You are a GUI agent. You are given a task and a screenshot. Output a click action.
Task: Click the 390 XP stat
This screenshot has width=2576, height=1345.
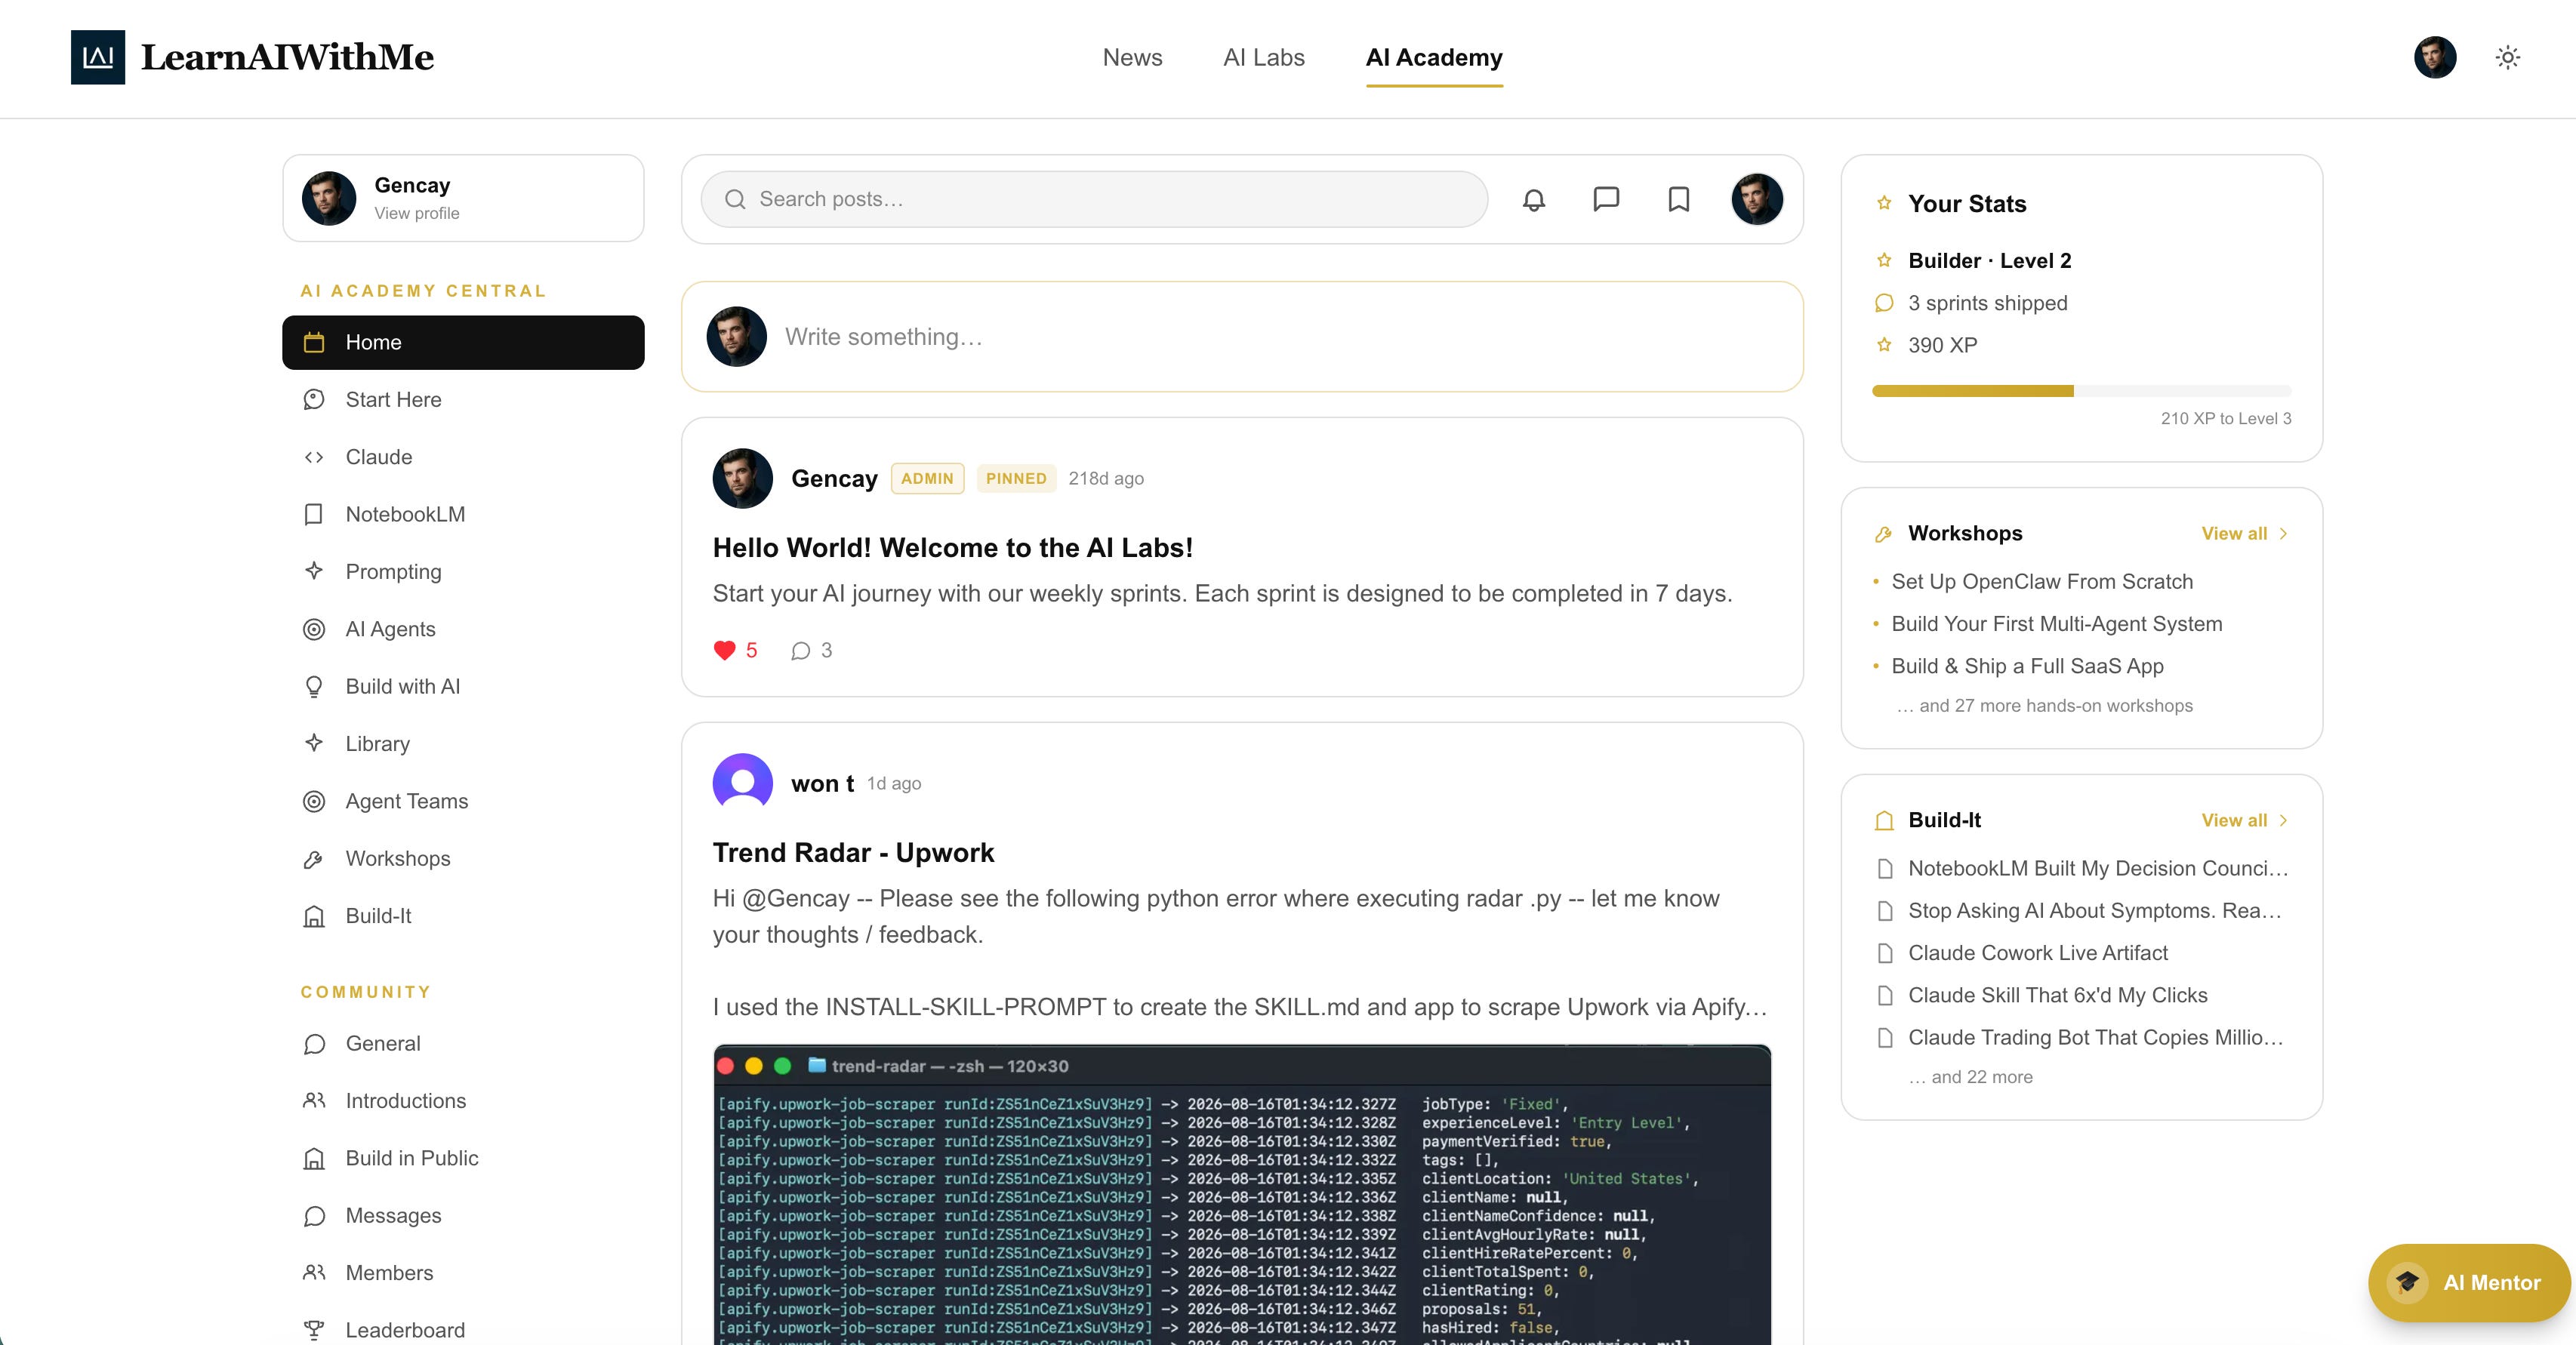tap(1942, 345)
